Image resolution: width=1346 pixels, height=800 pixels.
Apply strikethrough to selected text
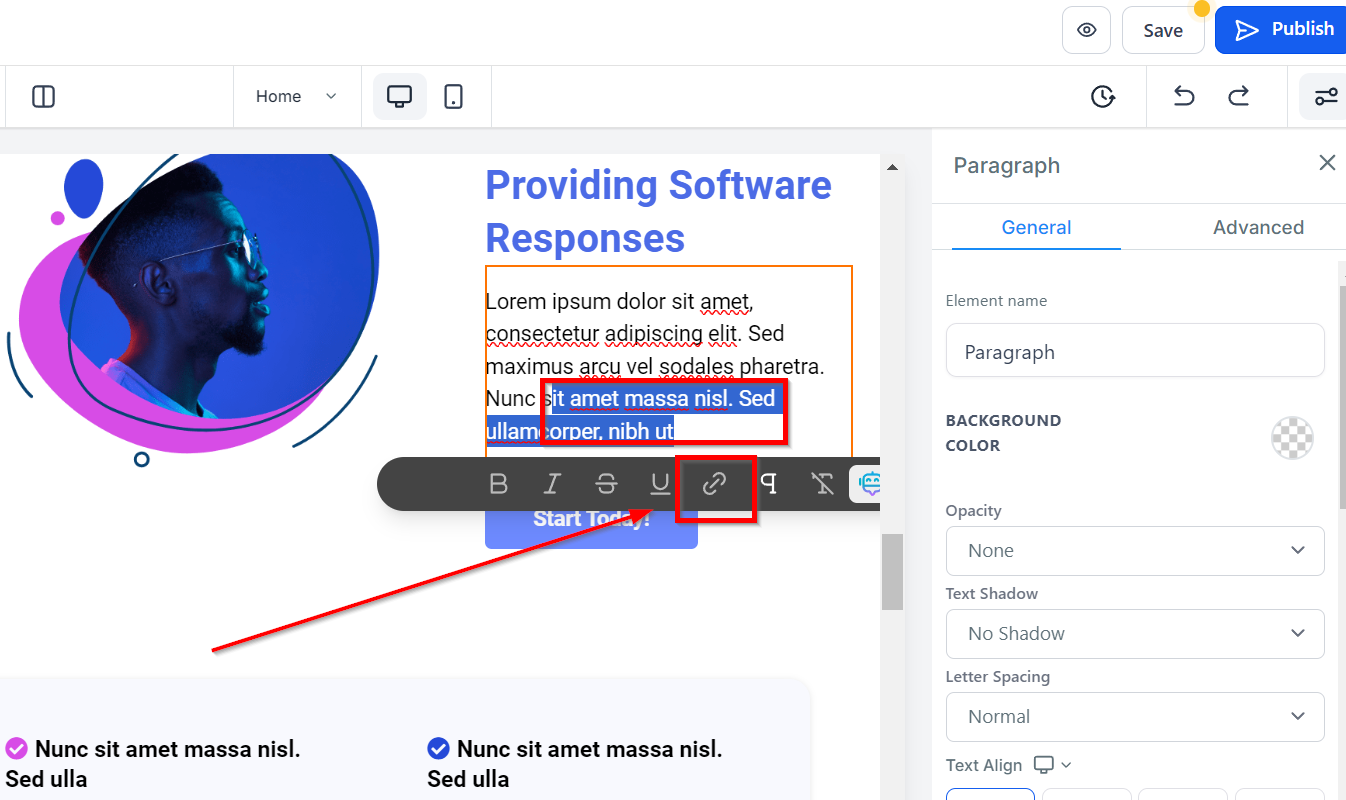(606, 484)
